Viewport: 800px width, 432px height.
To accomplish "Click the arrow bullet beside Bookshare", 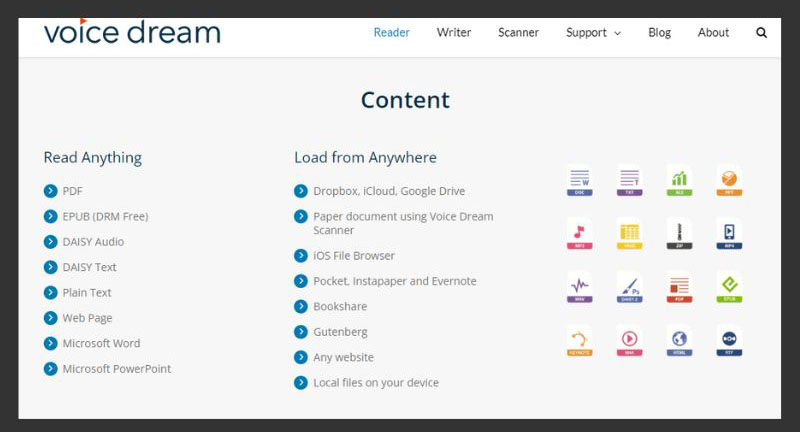I will point(301,307).
